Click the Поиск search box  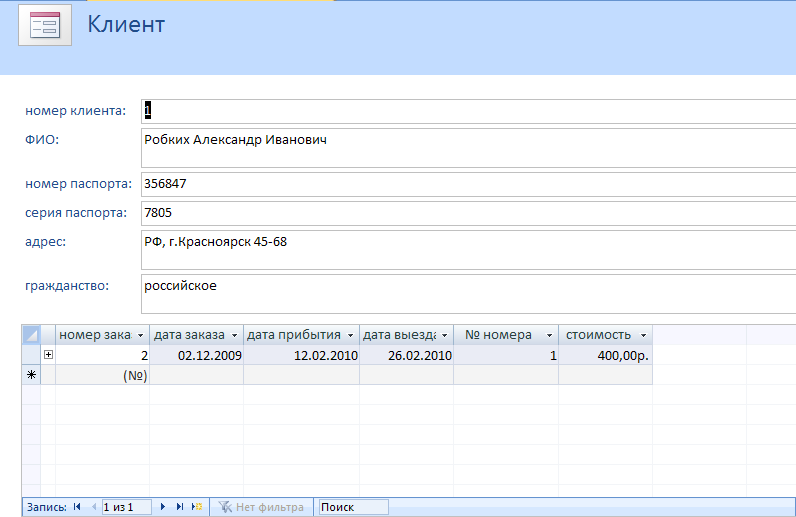(x=353, y=507)
